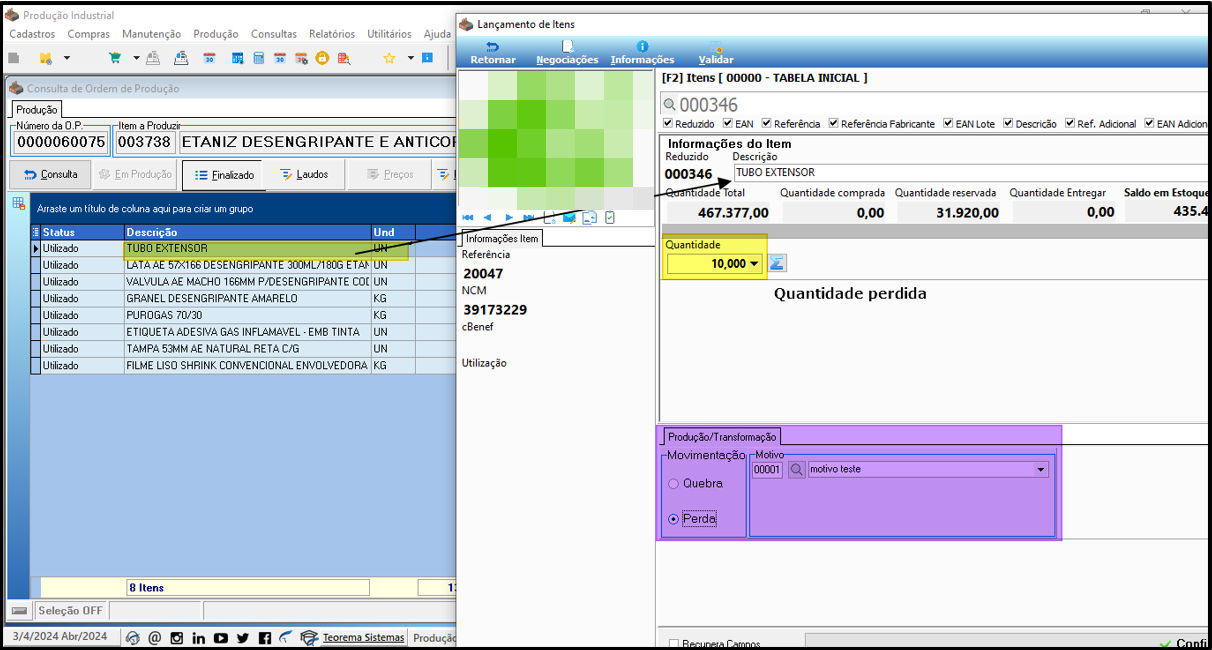
Task: Click the search icon in Motivo field
Action: pyautogui.click(x=796, y=469)
